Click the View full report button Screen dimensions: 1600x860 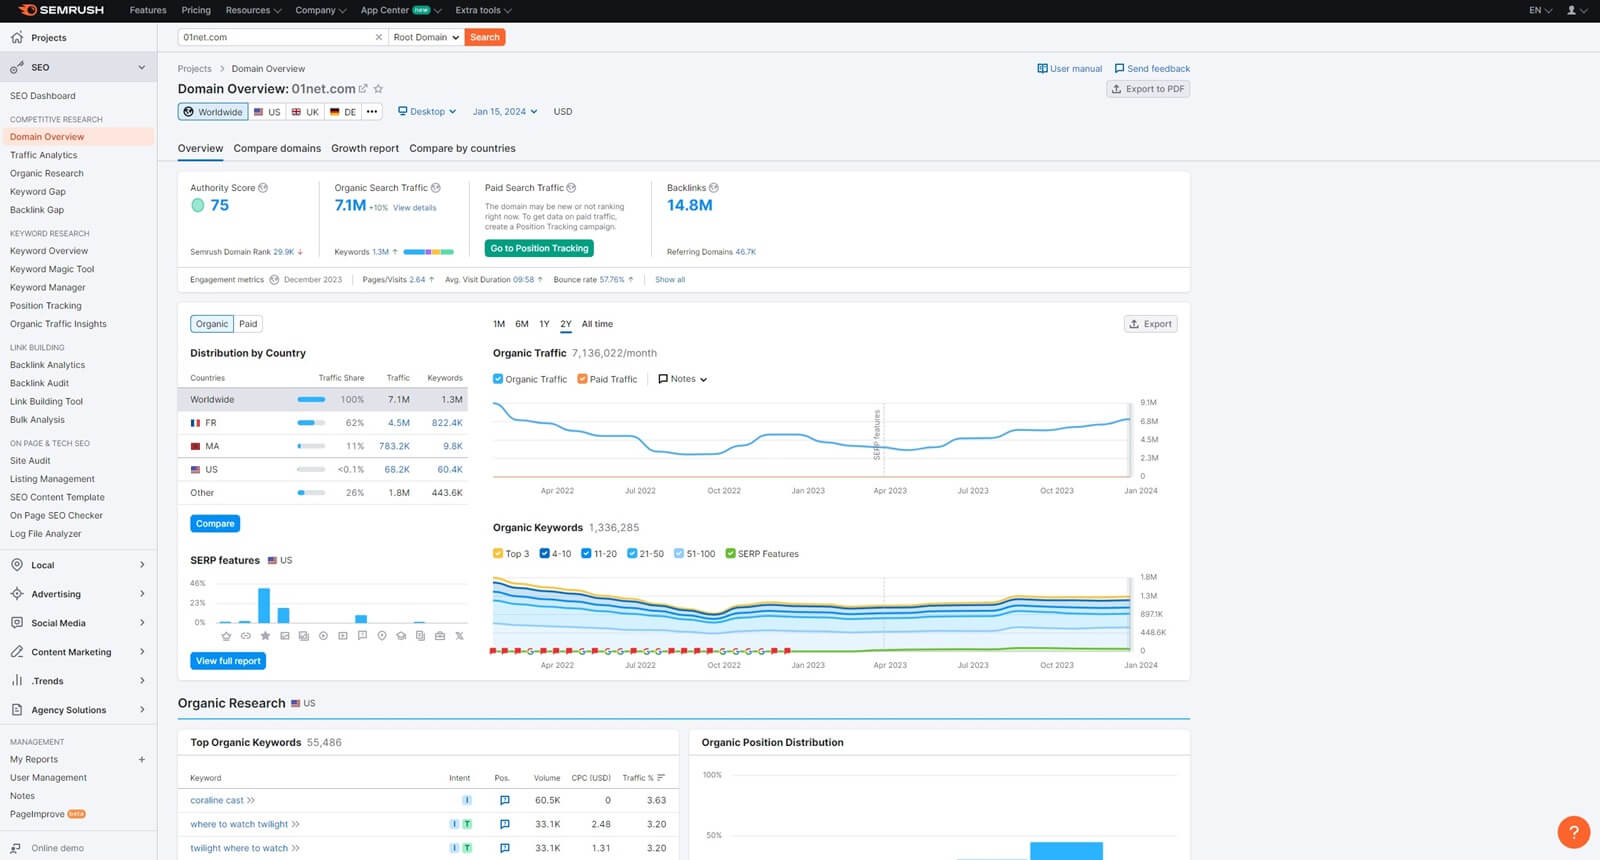point(228,661)
